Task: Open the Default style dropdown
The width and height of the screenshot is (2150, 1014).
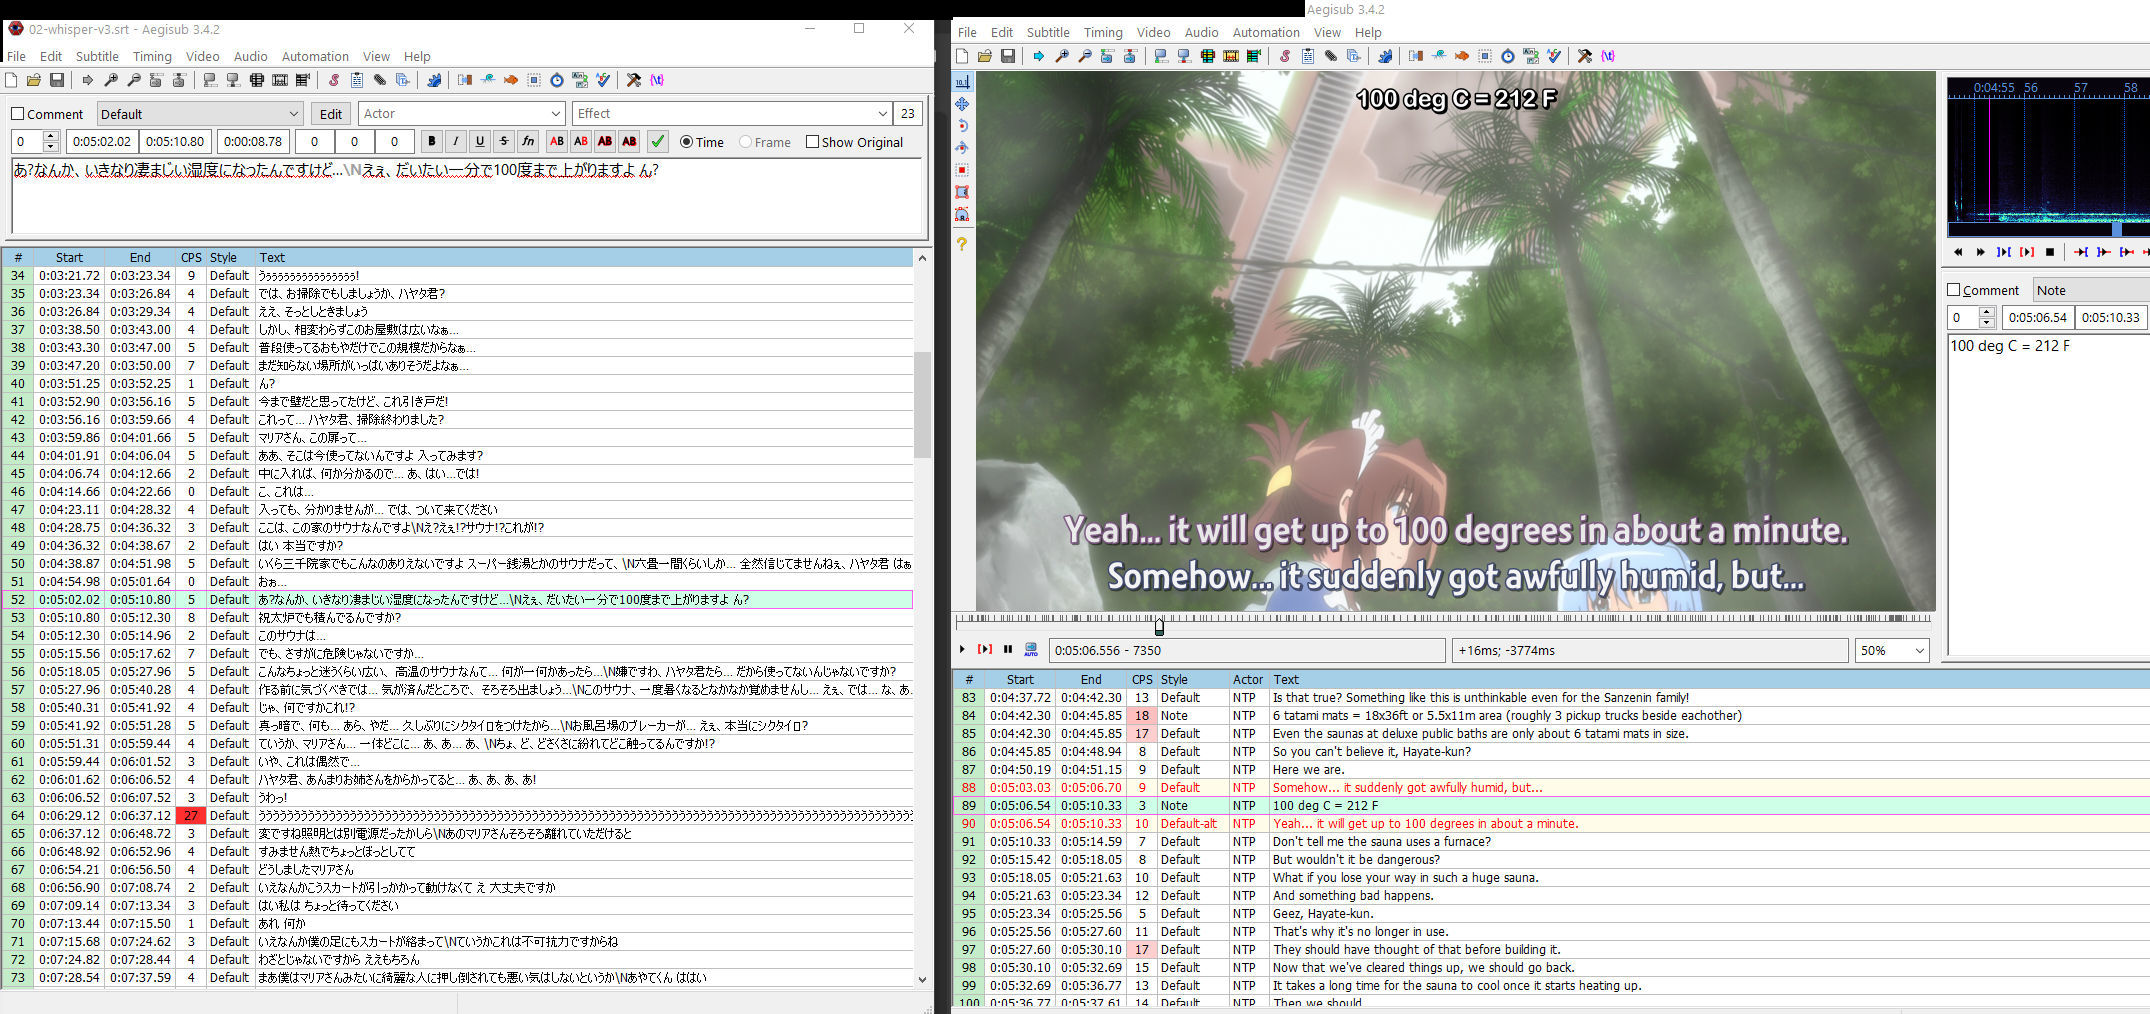Action: [x=200, y=114]
